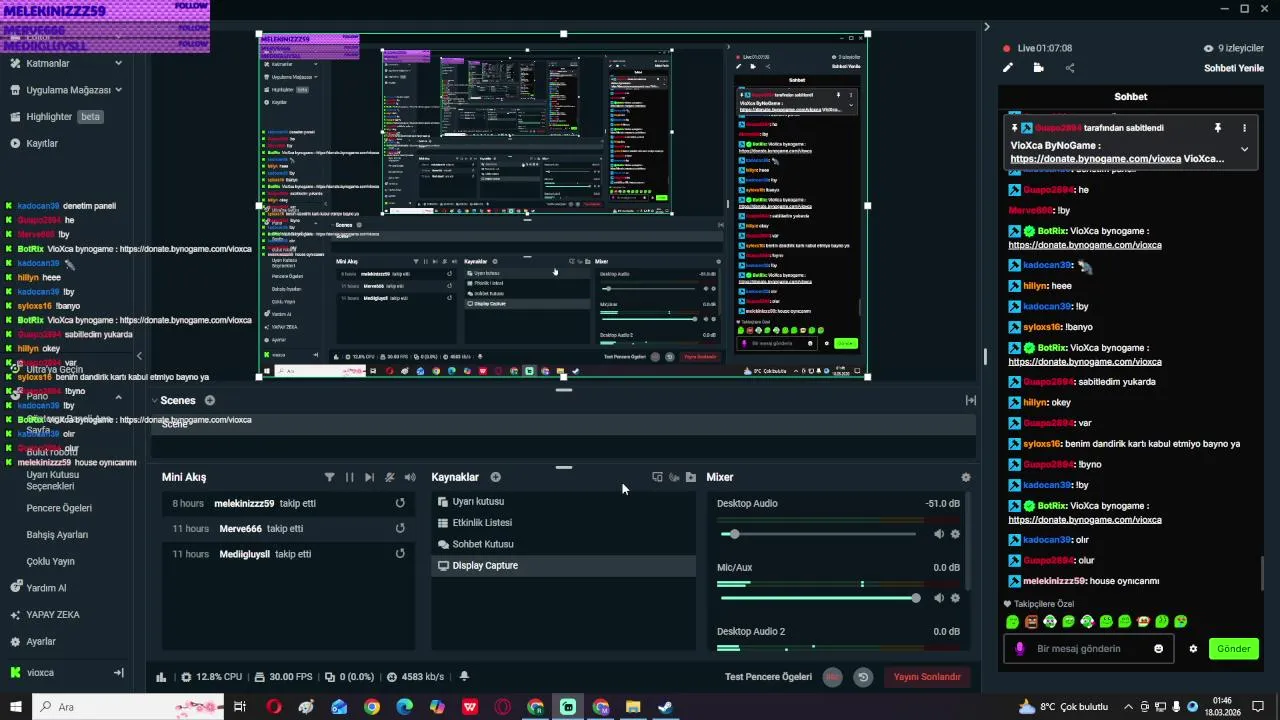The height and width of the screenshot is (720, 1280).
Task: Click Test Pencere Ögeleri
Action: [x=768, y=677]
